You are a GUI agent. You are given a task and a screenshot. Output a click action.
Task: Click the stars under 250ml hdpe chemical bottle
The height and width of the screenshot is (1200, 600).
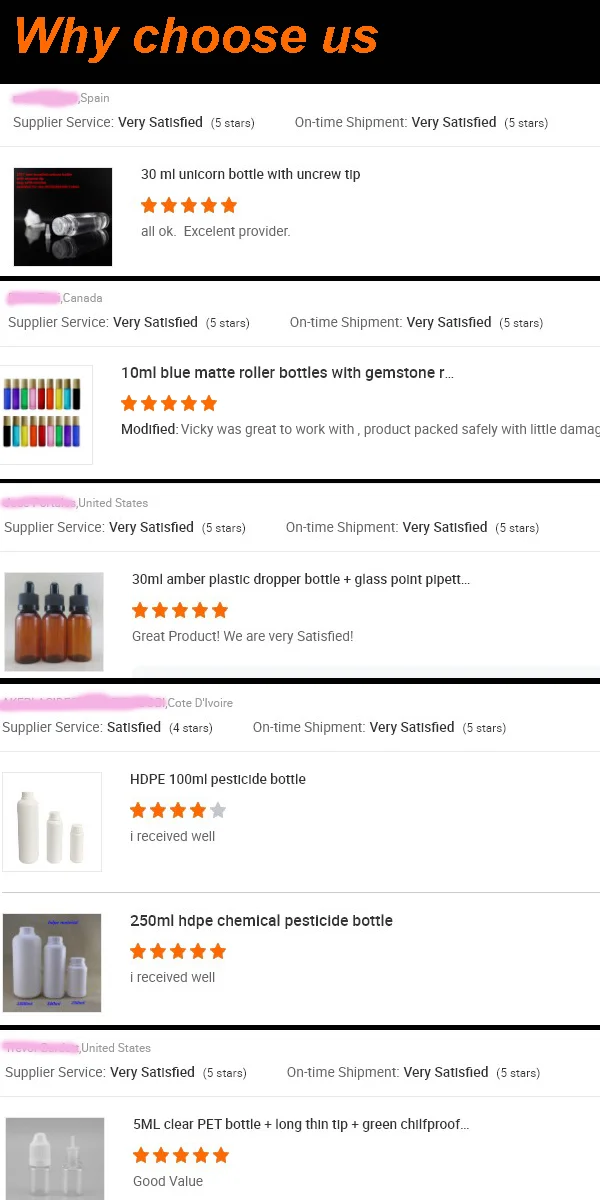click(178, 951)
